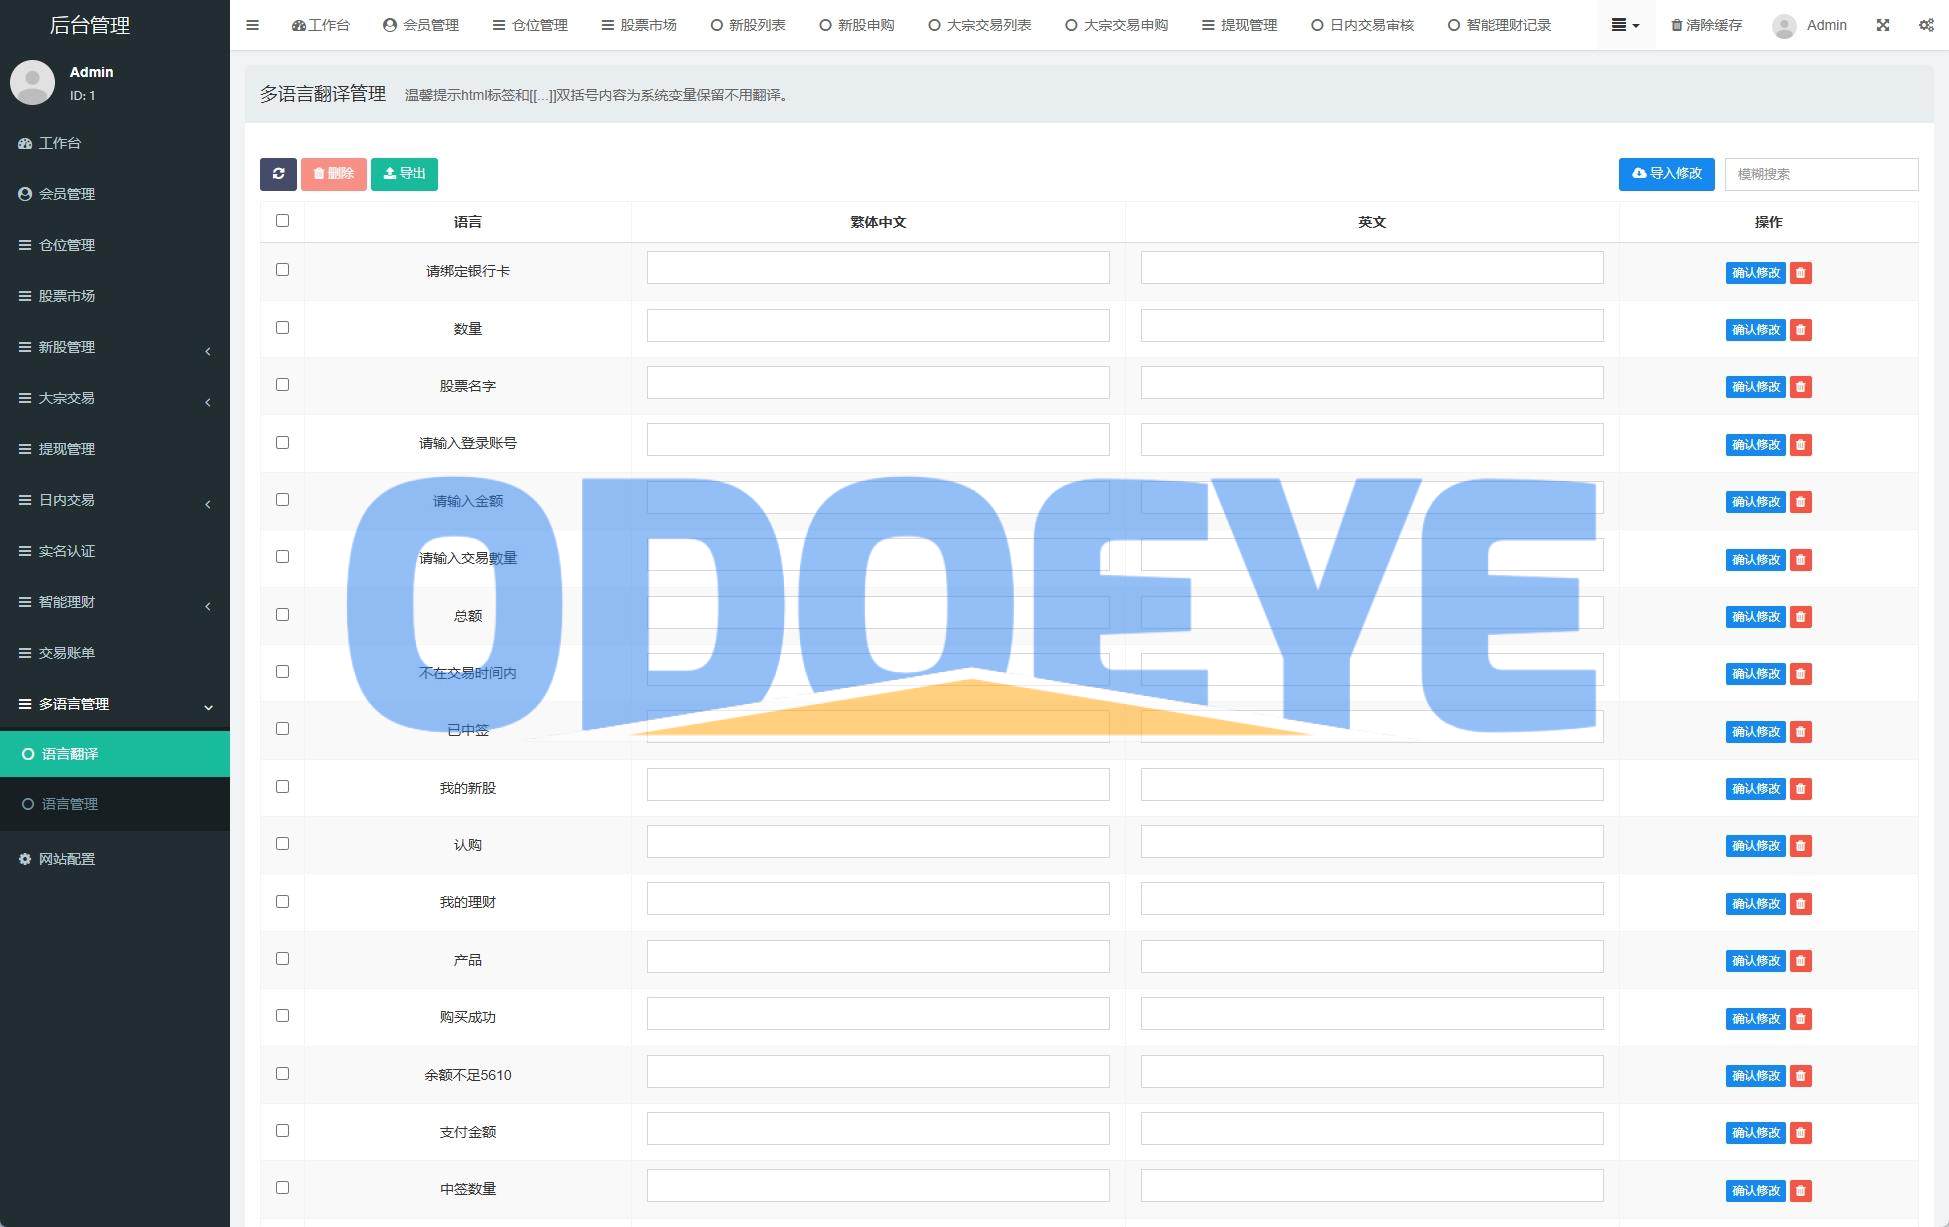The width and height of the screenshot is (1949, 1227).
Task: Open 网站配置 gear item in sidebar
Action: point(115,859)
